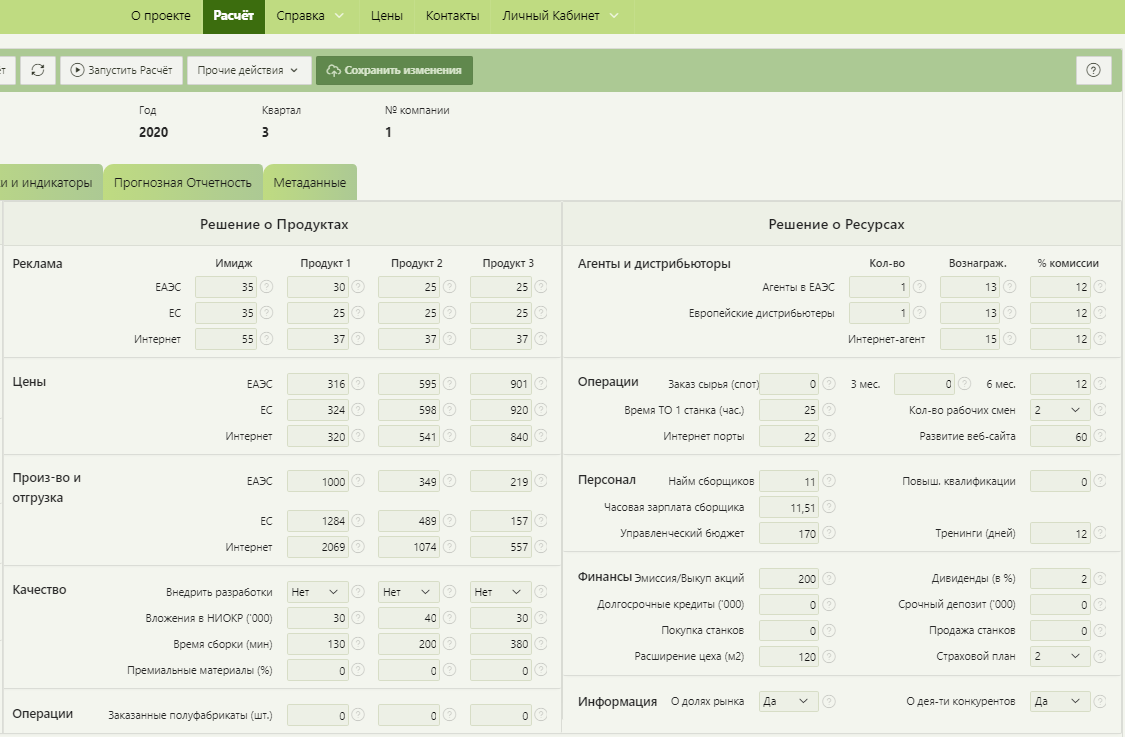The width and height of the screenshot is (1125, 737).
Task: Click help icon beside Страховой план dropdown
Action: coord(1101,656)
